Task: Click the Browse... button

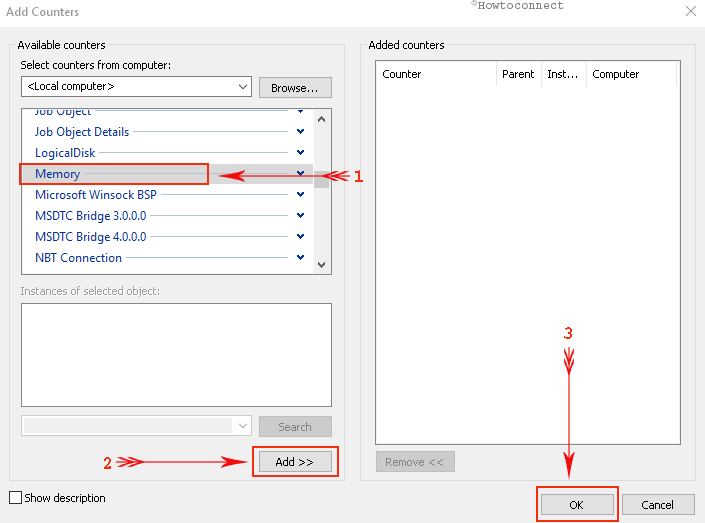Action: coord(295,88)
